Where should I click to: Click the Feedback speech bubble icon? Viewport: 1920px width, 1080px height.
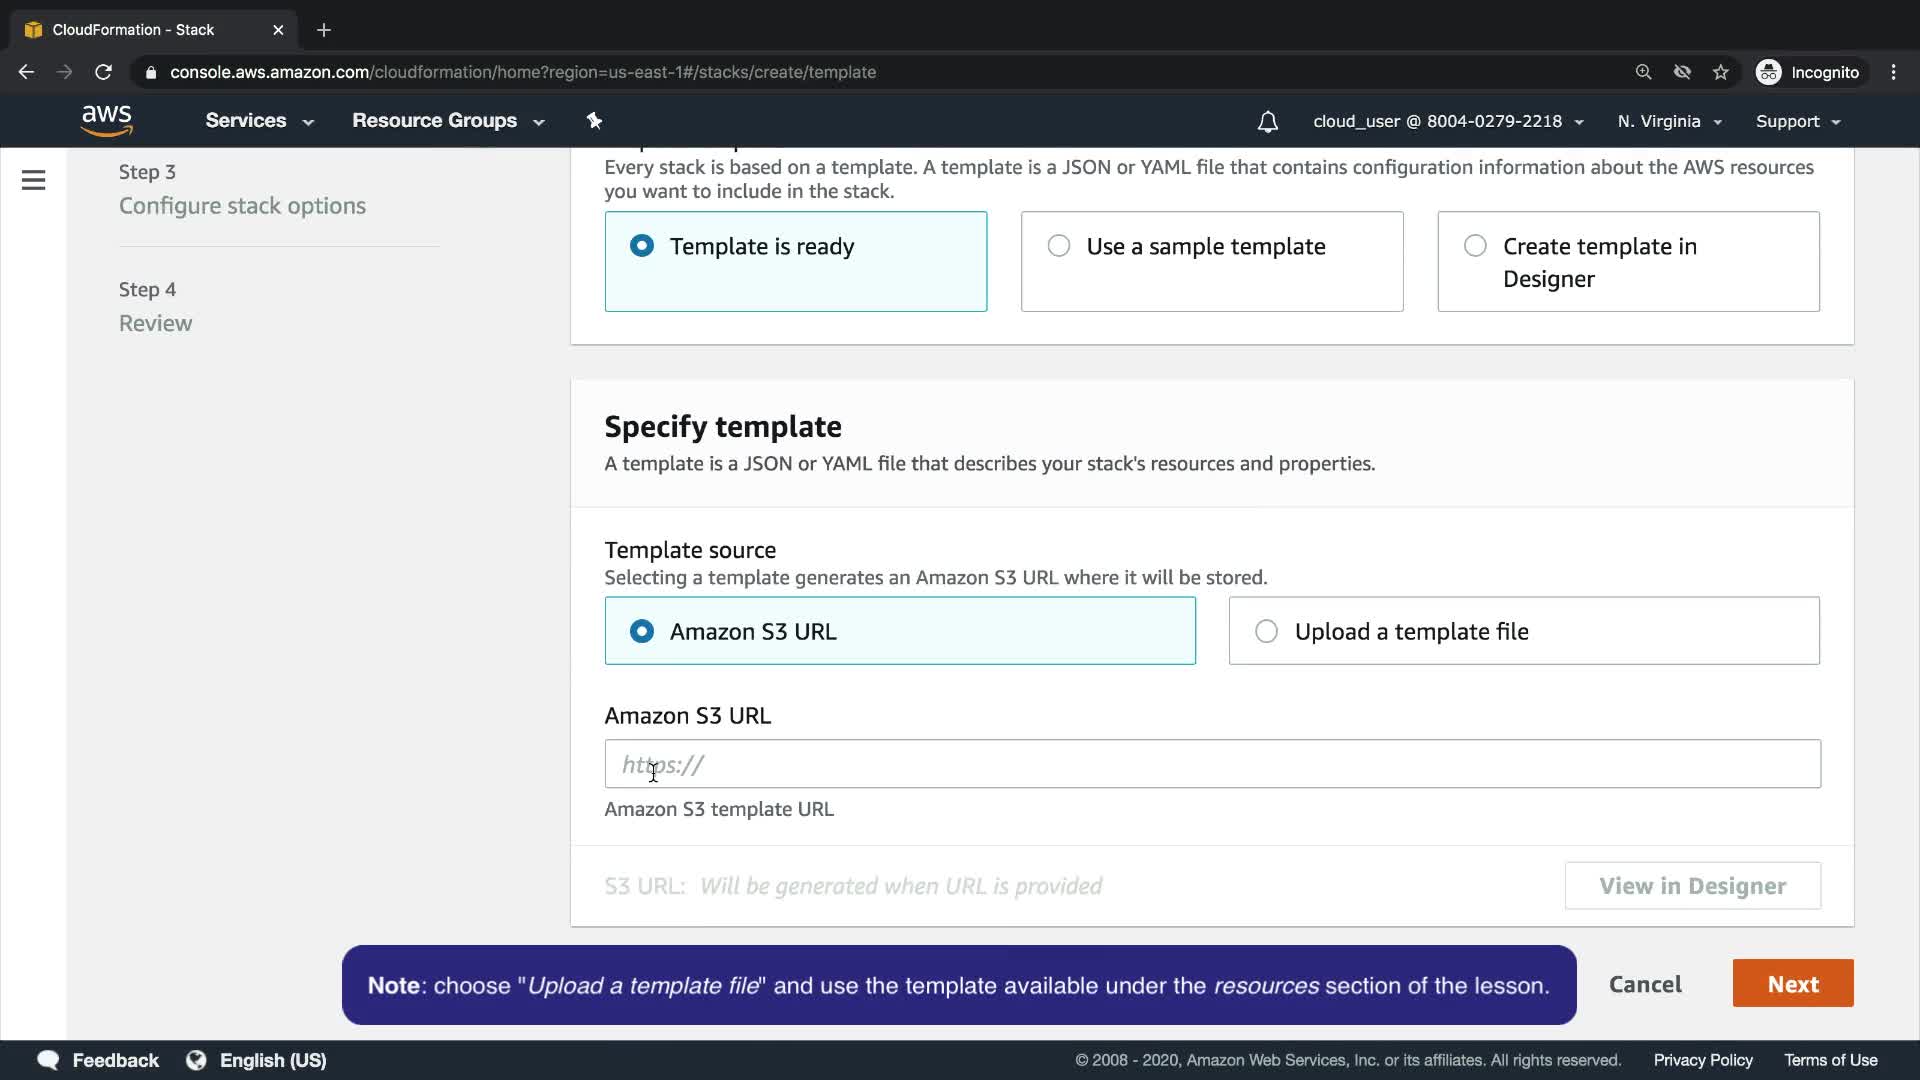[48, 1060]
